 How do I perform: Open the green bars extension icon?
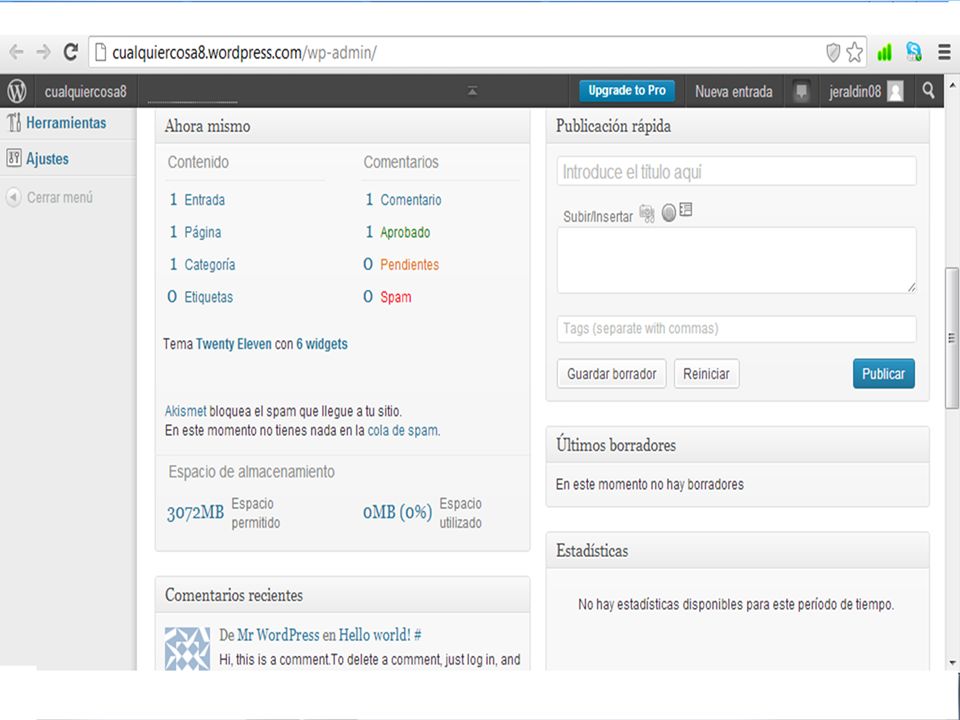[x=884, y=53]
